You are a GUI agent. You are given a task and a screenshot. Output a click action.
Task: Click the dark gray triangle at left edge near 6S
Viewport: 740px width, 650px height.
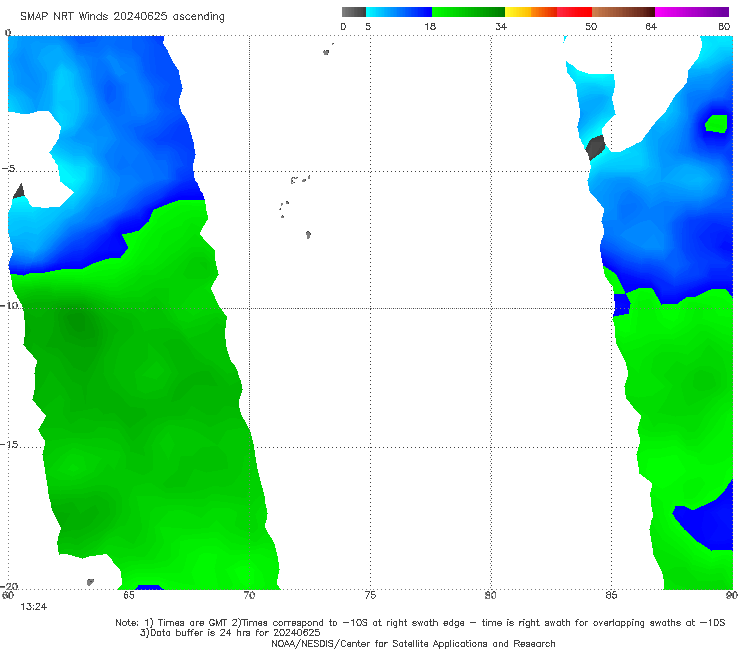click(x=18, y=192)
